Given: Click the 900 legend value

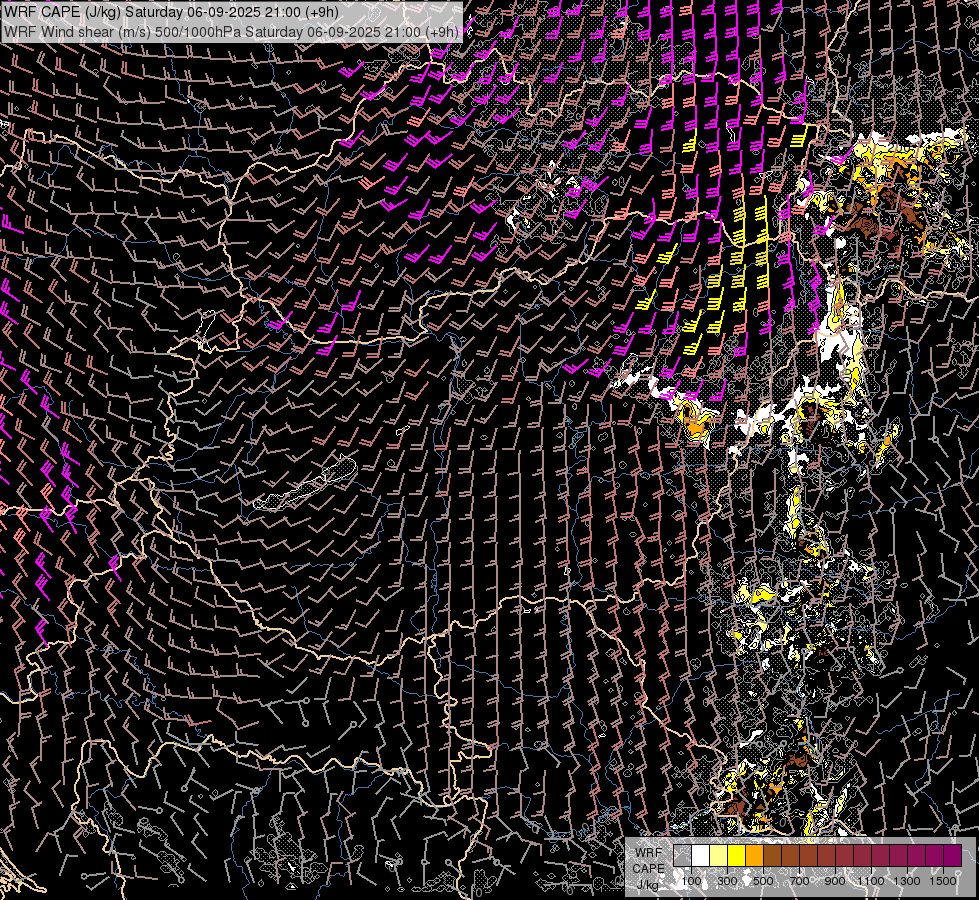Looking at the screenshot, I should (835, 881).
